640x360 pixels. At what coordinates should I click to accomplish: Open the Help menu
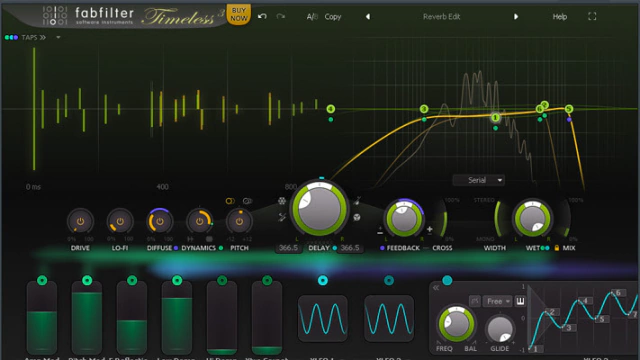coord(560,17)
